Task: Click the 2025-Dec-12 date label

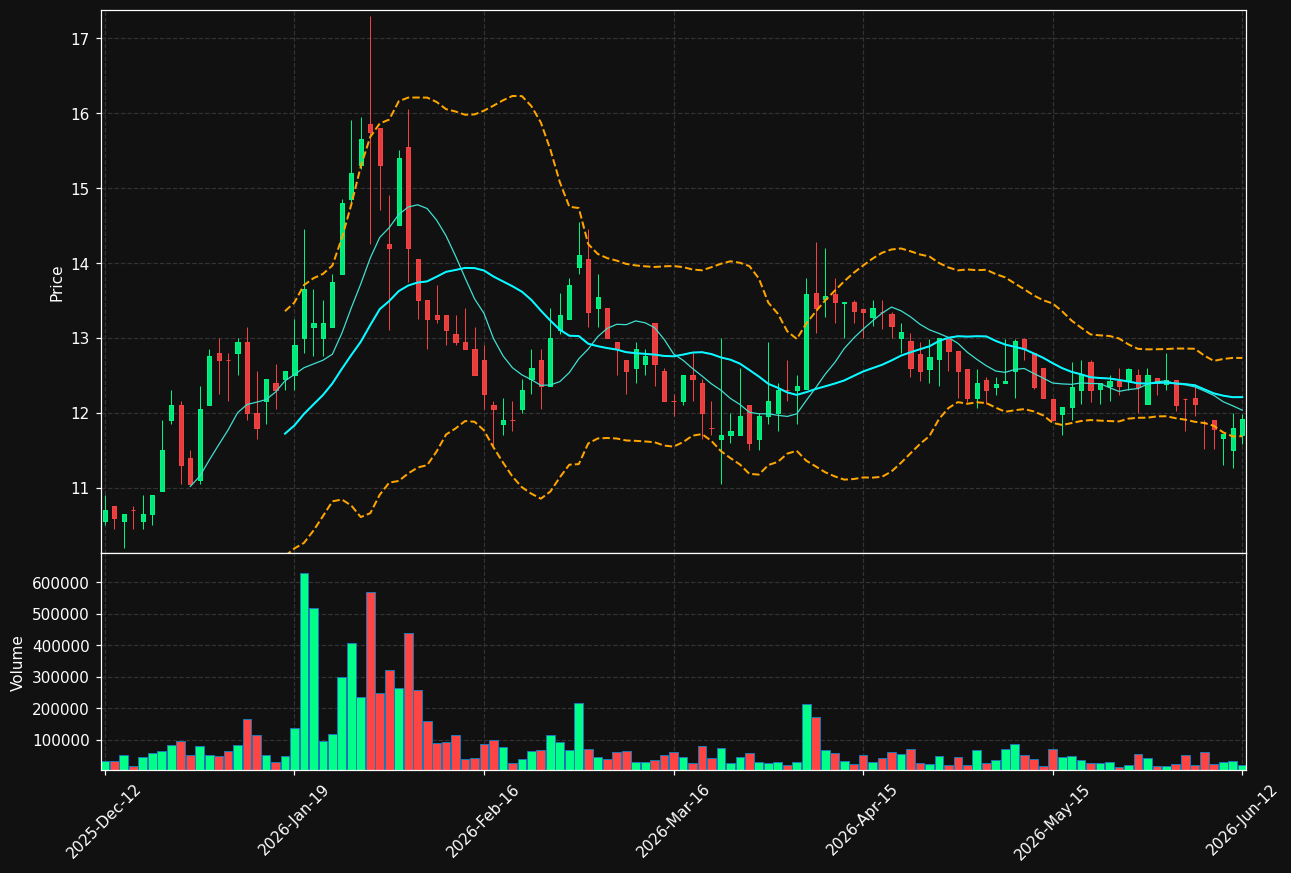Action: (103, 821)
